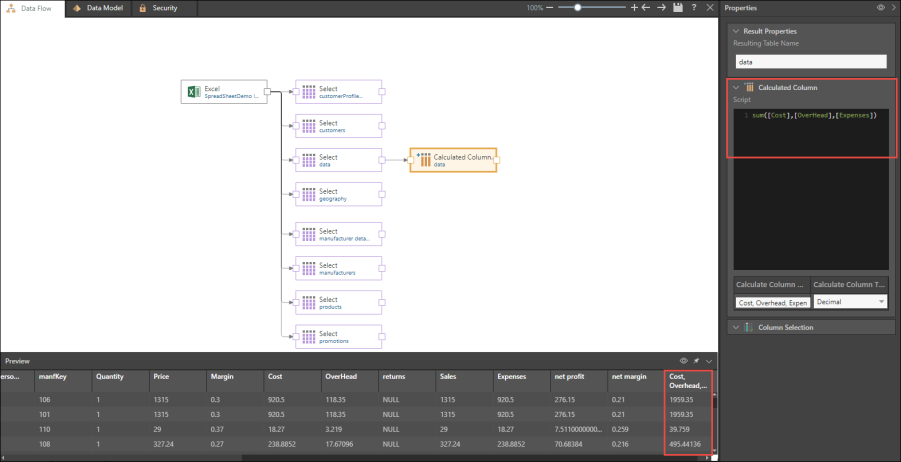This screenshot has width=901, height=462.
Task: Expand the Column Selection section
Action: point(737,327)
